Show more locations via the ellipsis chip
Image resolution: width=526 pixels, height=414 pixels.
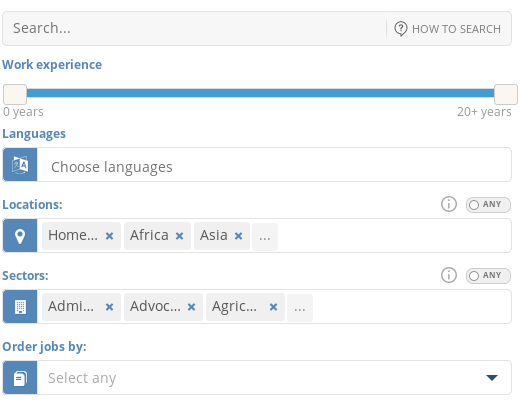(x=265, y=237)
